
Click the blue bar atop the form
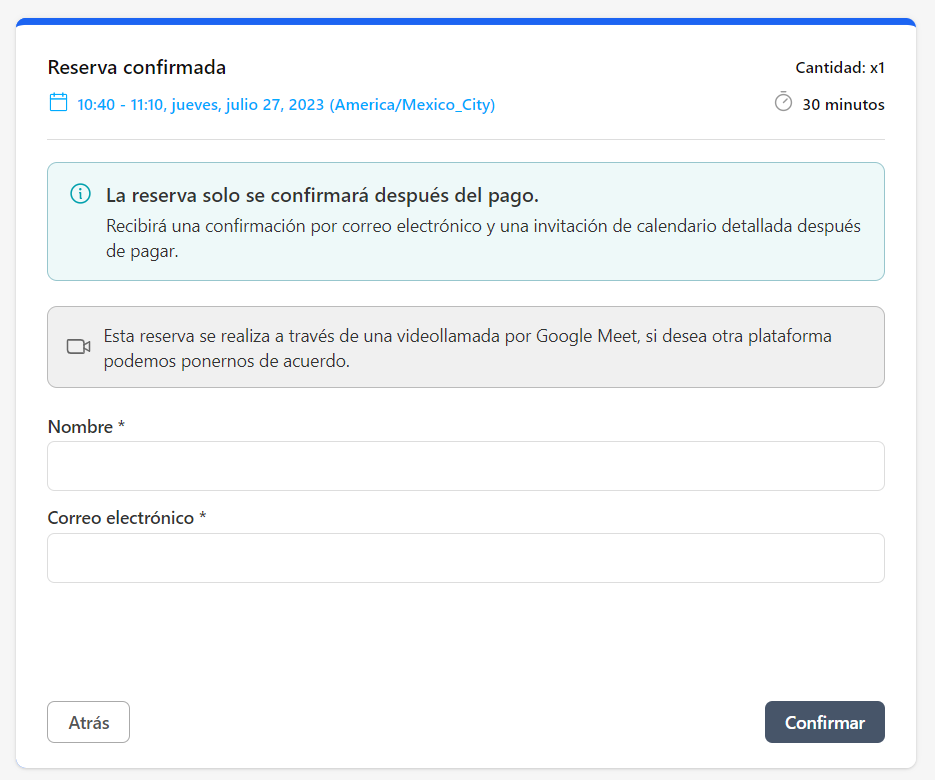(465, 21)
